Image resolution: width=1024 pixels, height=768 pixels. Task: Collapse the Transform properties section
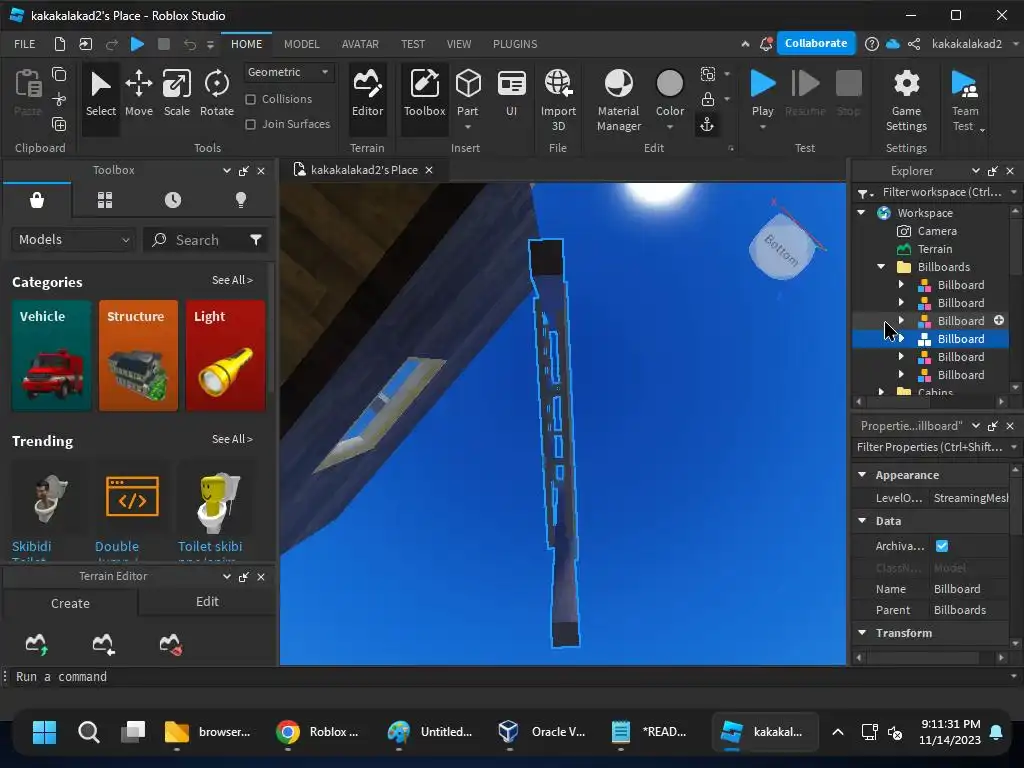coord(862,633)
